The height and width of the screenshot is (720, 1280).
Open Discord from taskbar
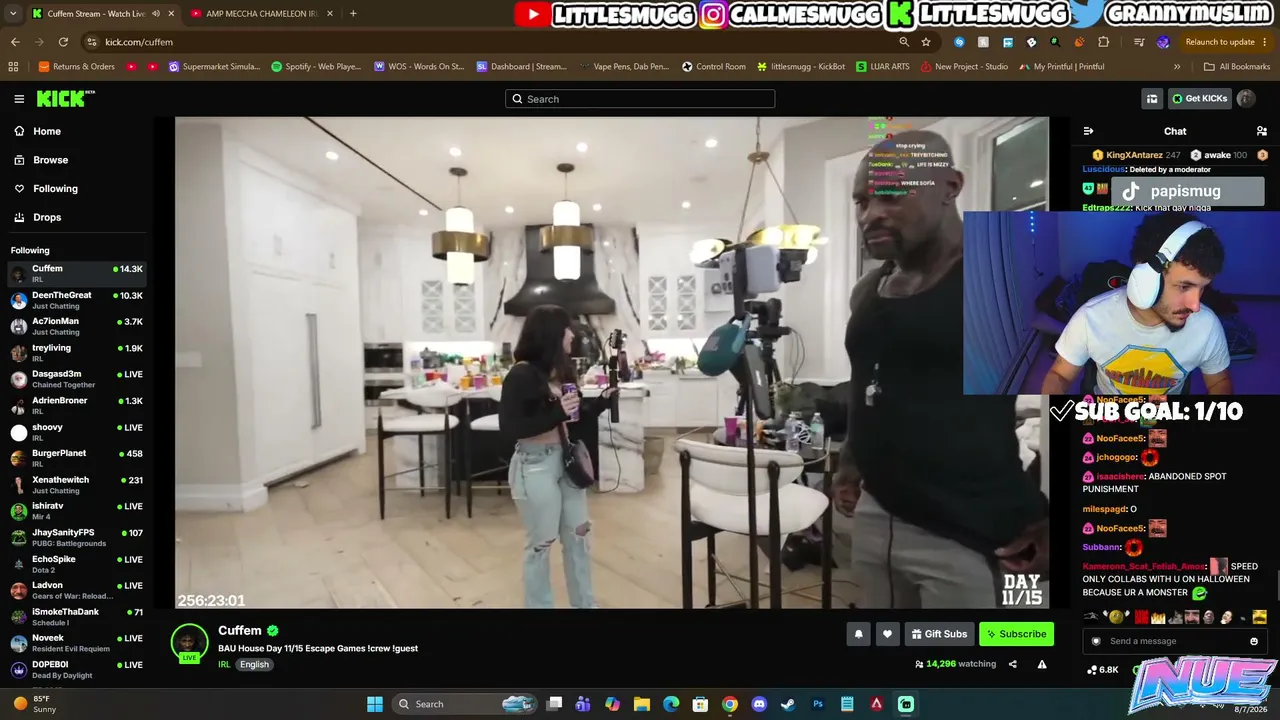pos(759,704)
